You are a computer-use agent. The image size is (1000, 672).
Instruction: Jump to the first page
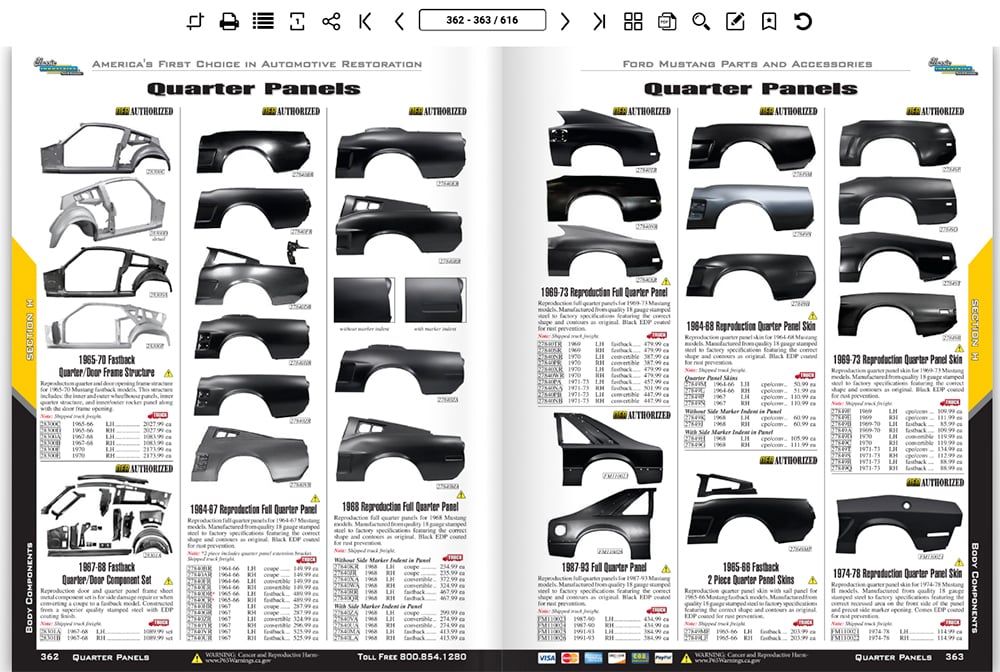click(365, 21)
